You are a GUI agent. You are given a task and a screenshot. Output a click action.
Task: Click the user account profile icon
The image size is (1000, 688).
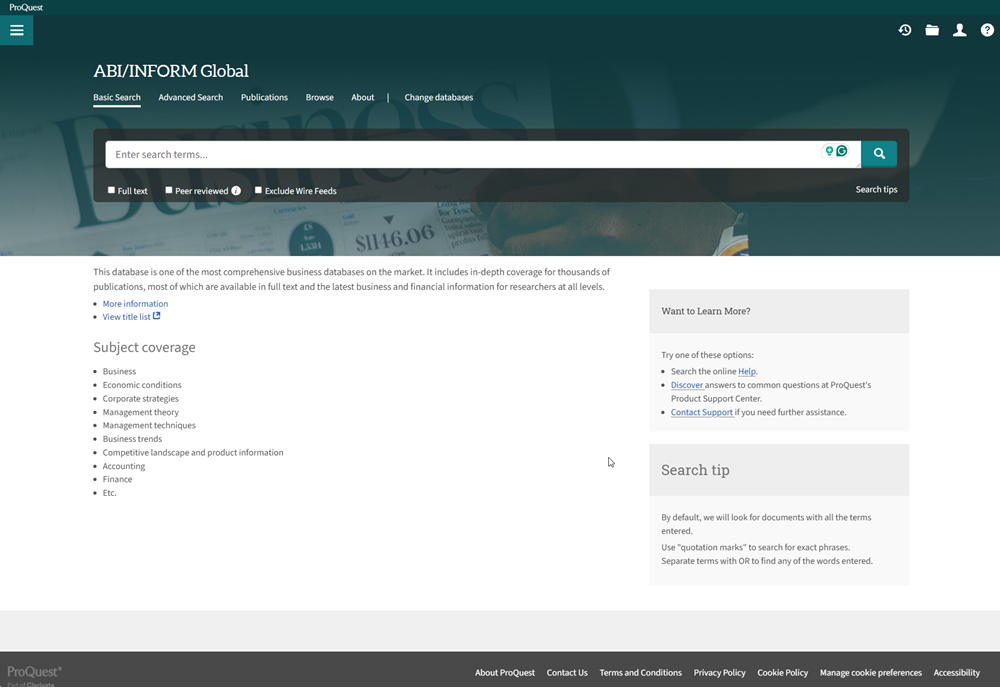pos(959,30)
